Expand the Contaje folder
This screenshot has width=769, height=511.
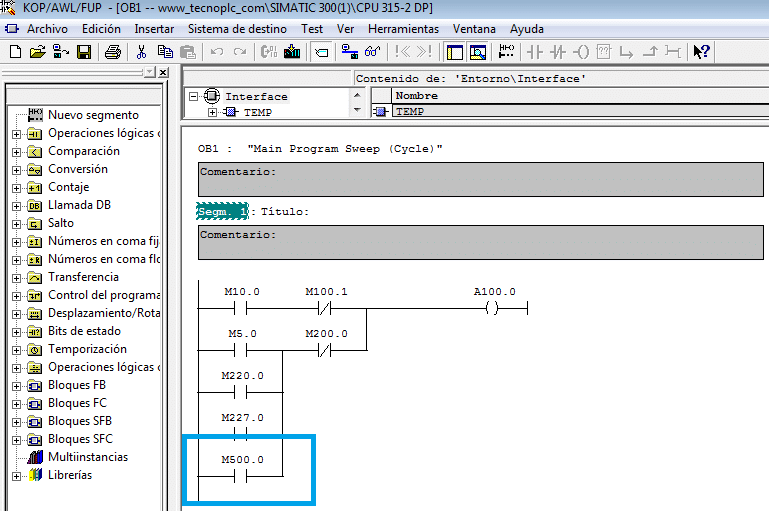point(17,188)
